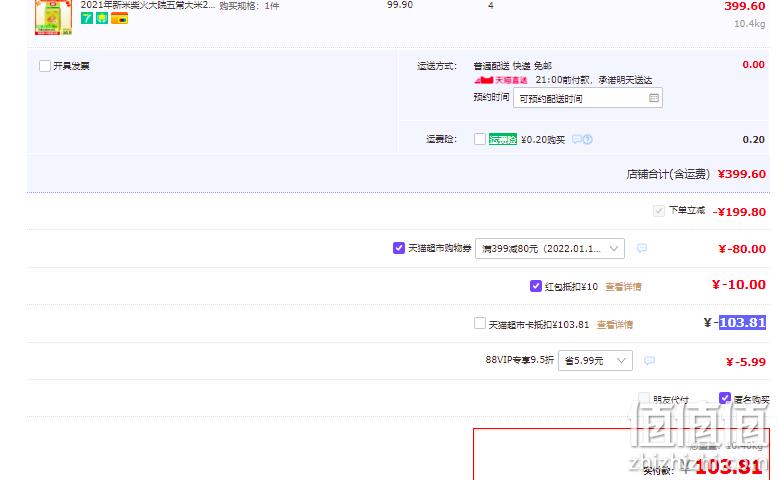Click the green shield badge under product title
This screenshot has height=480, width=778.
point(102,18)
